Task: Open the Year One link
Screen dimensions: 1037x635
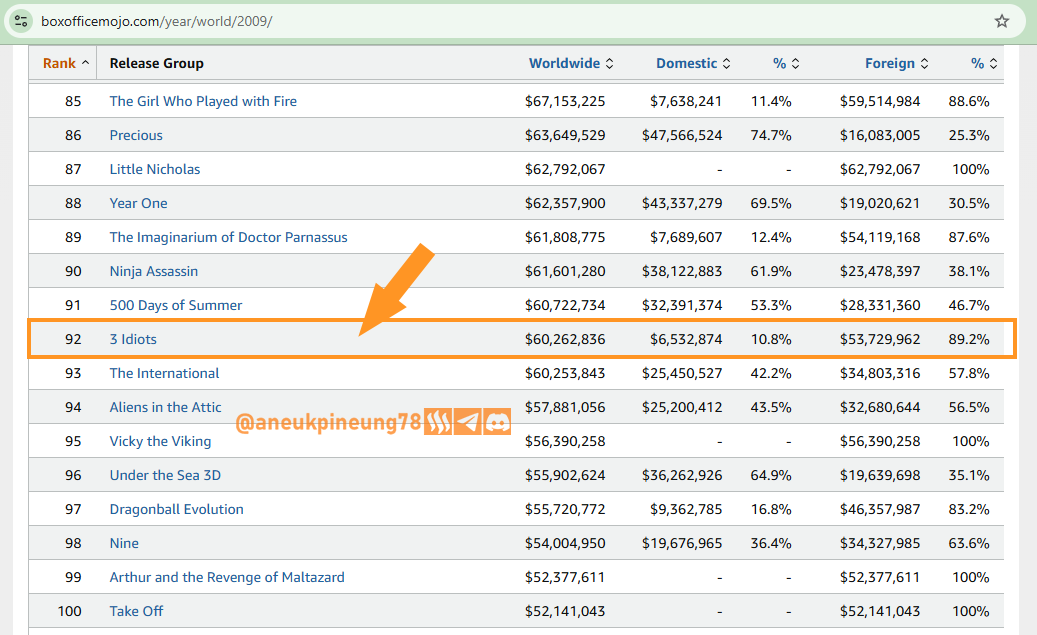Action: point(138,203)
